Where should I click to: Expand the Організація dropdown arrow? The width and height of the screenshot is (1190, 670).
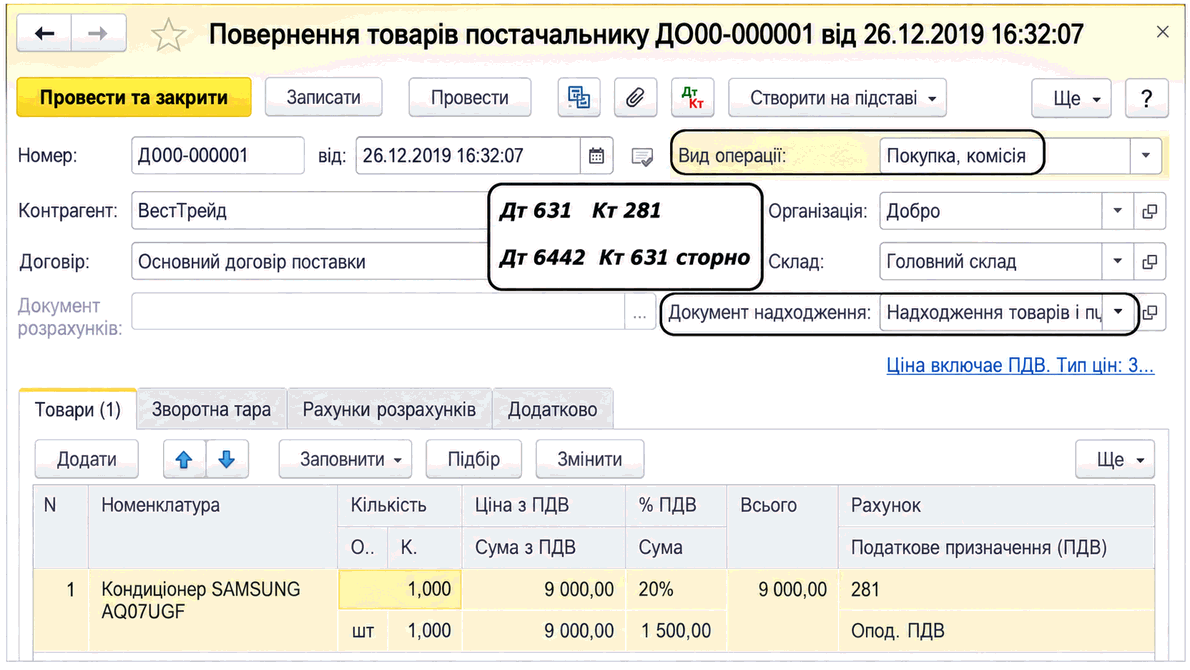(1118, 211)
